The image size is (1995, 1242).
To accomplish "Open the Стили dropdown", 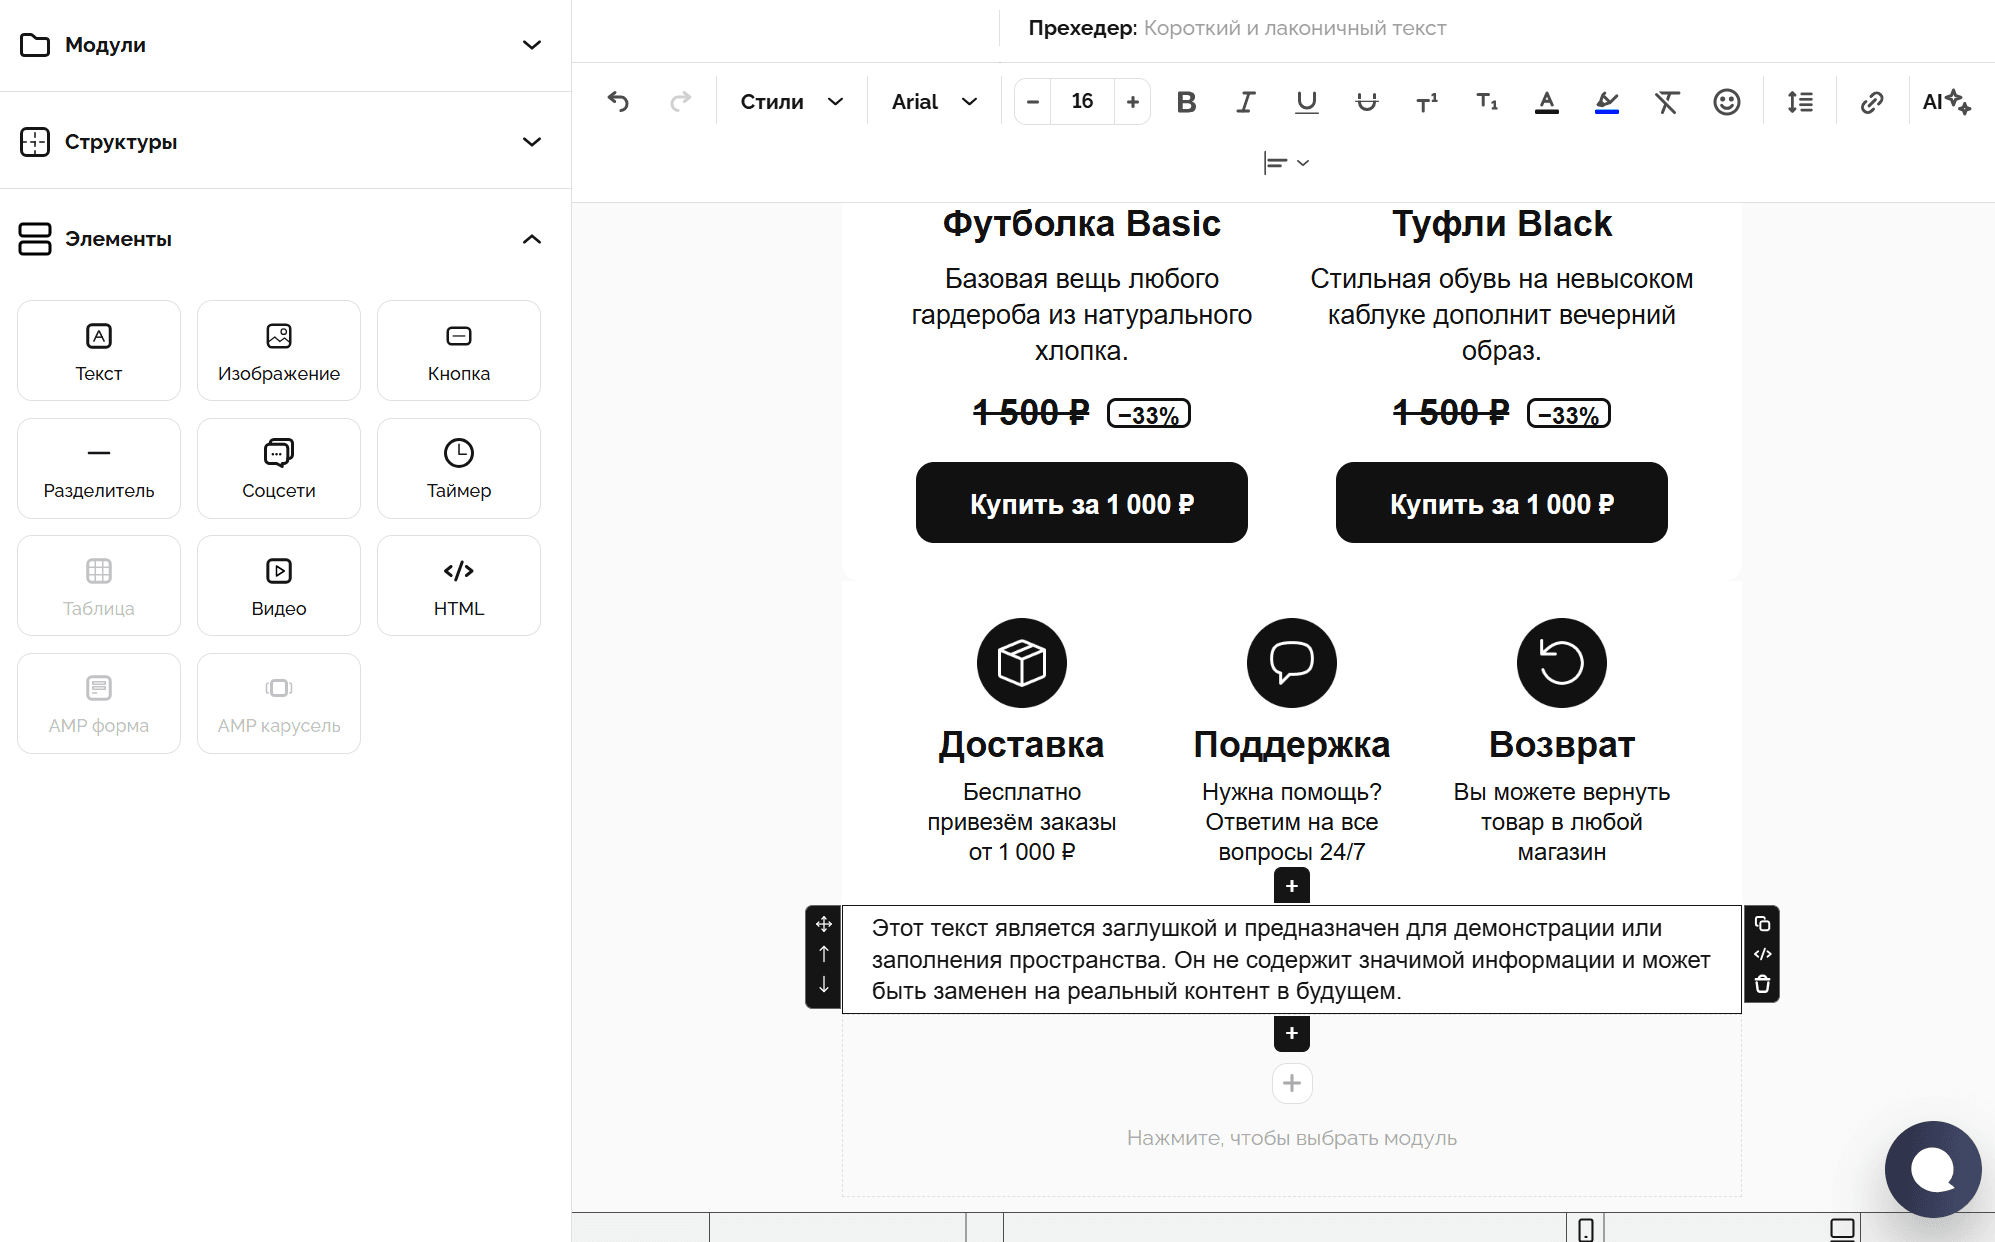I will tap(791, 102).
